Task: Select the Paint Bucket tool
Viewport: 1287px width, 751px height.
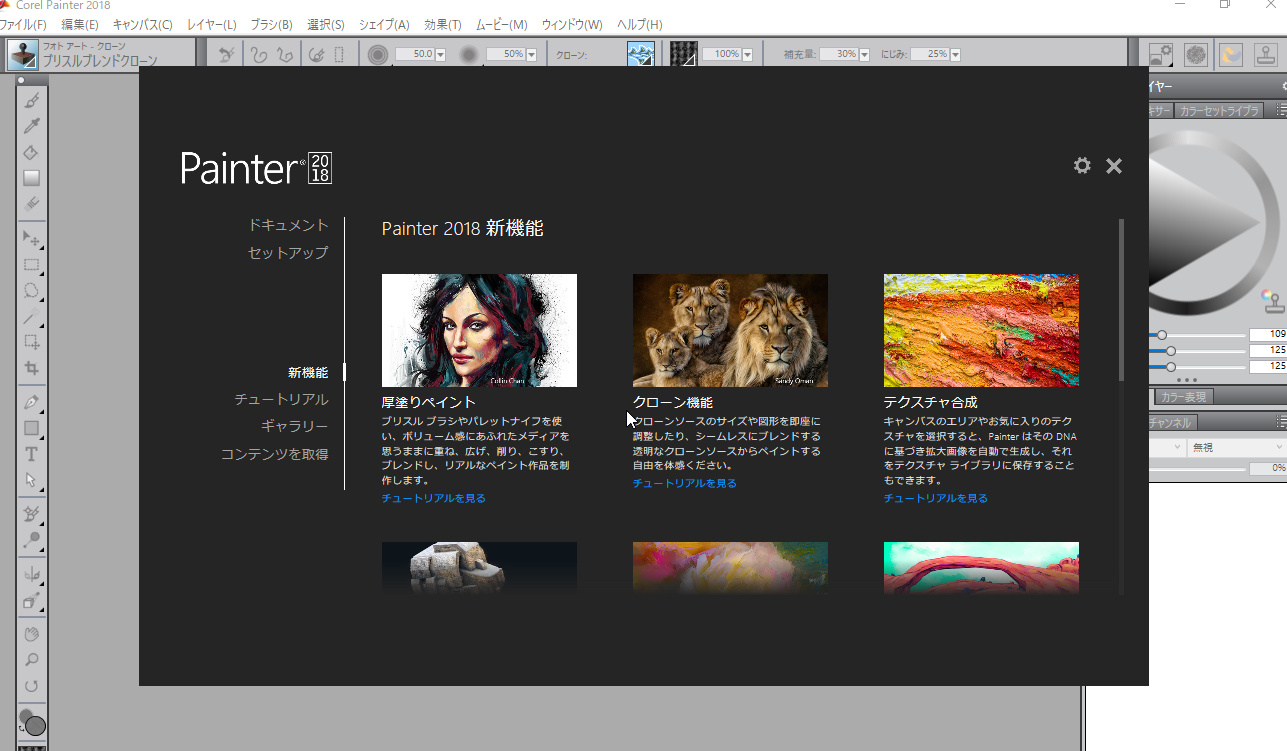Action: pos(31,152)
